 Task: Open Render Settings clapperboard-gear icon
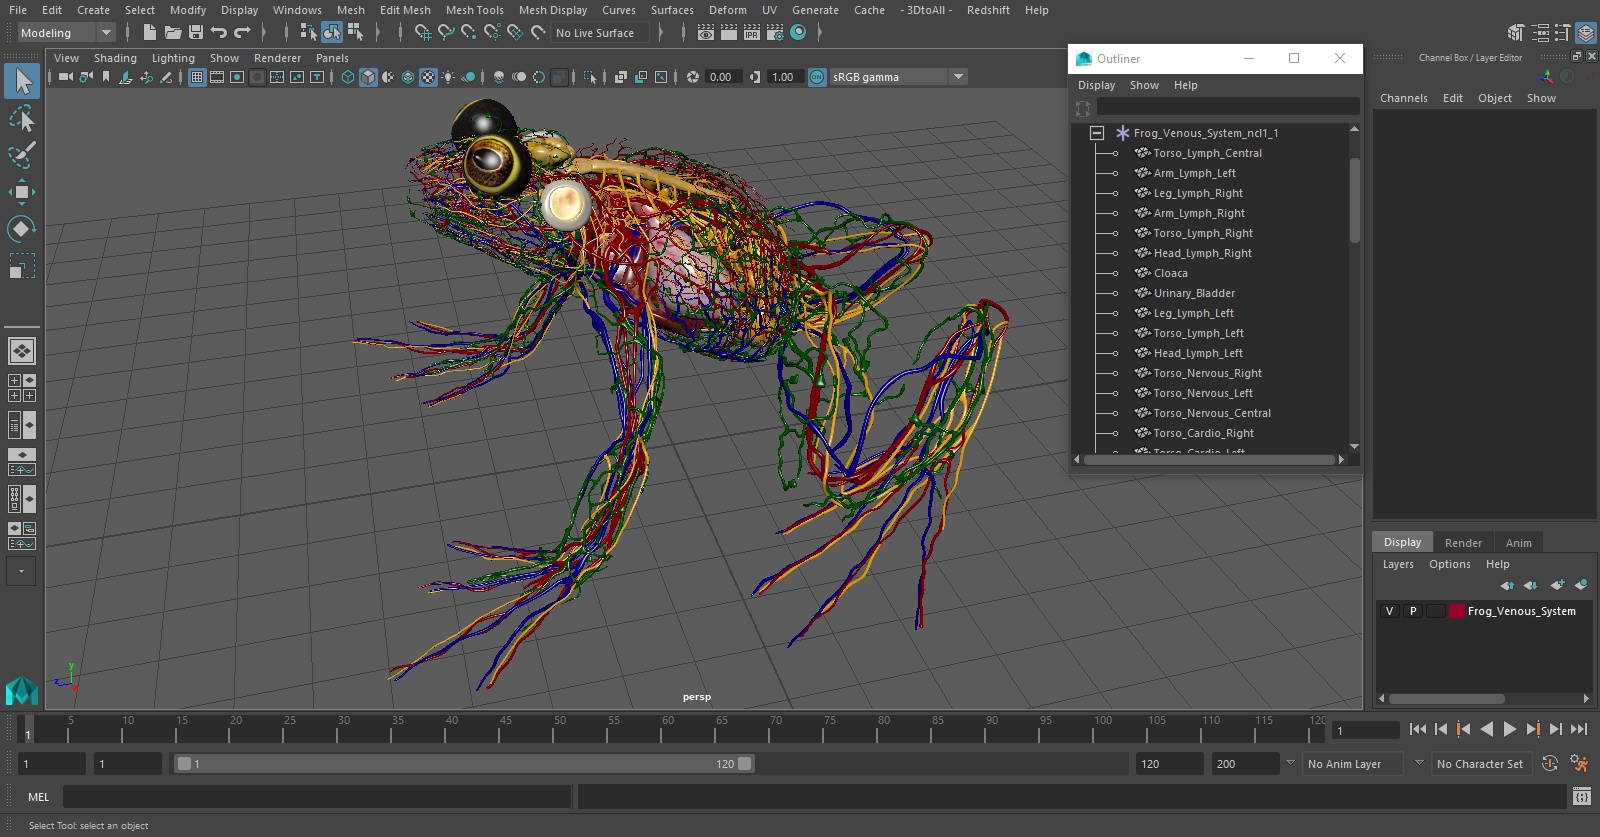775,32
